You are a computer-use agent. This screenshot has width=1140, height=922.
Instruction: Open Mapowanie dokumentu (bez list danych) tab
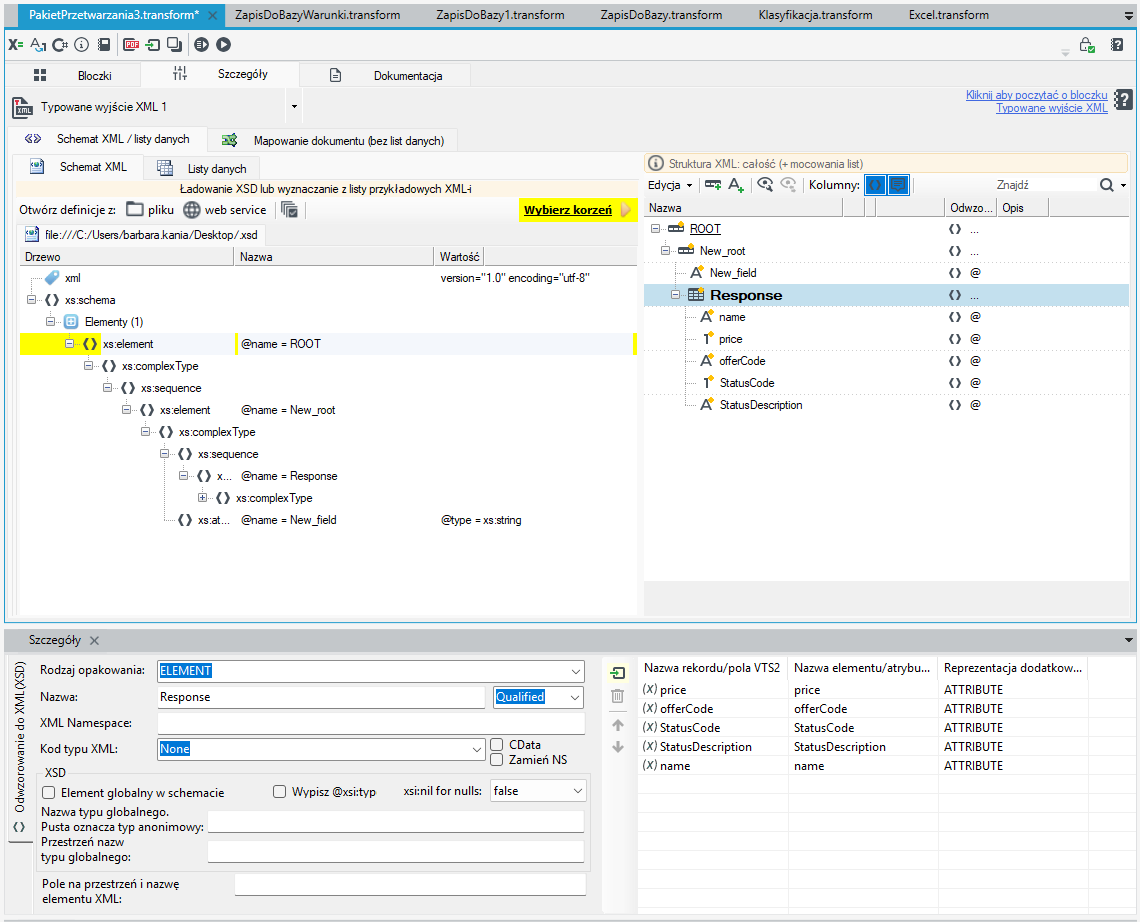coord(333,140)
